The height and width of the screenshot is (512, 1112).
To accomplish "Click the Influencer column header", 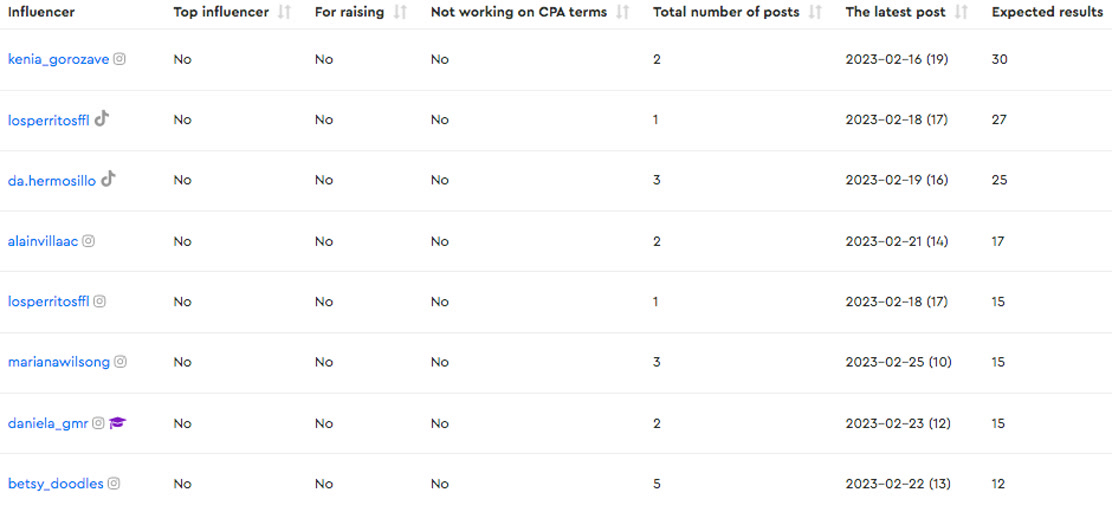I will tap(41, 12).
